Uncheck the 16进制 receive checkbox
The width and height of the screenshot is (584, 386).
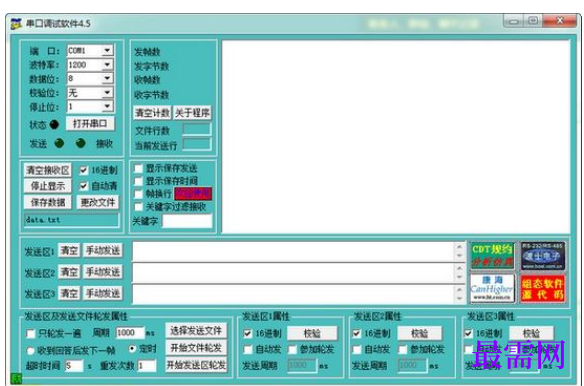[83, 170]
